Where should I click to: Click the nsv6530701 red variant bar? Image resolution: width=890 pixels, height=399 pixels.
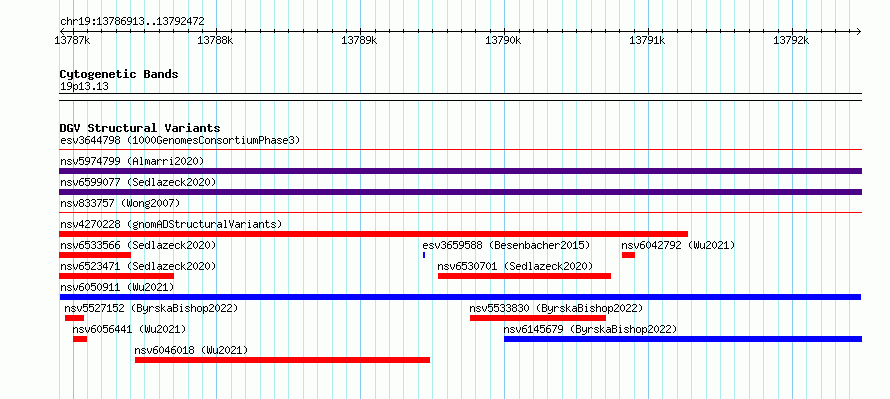point(524,276)
